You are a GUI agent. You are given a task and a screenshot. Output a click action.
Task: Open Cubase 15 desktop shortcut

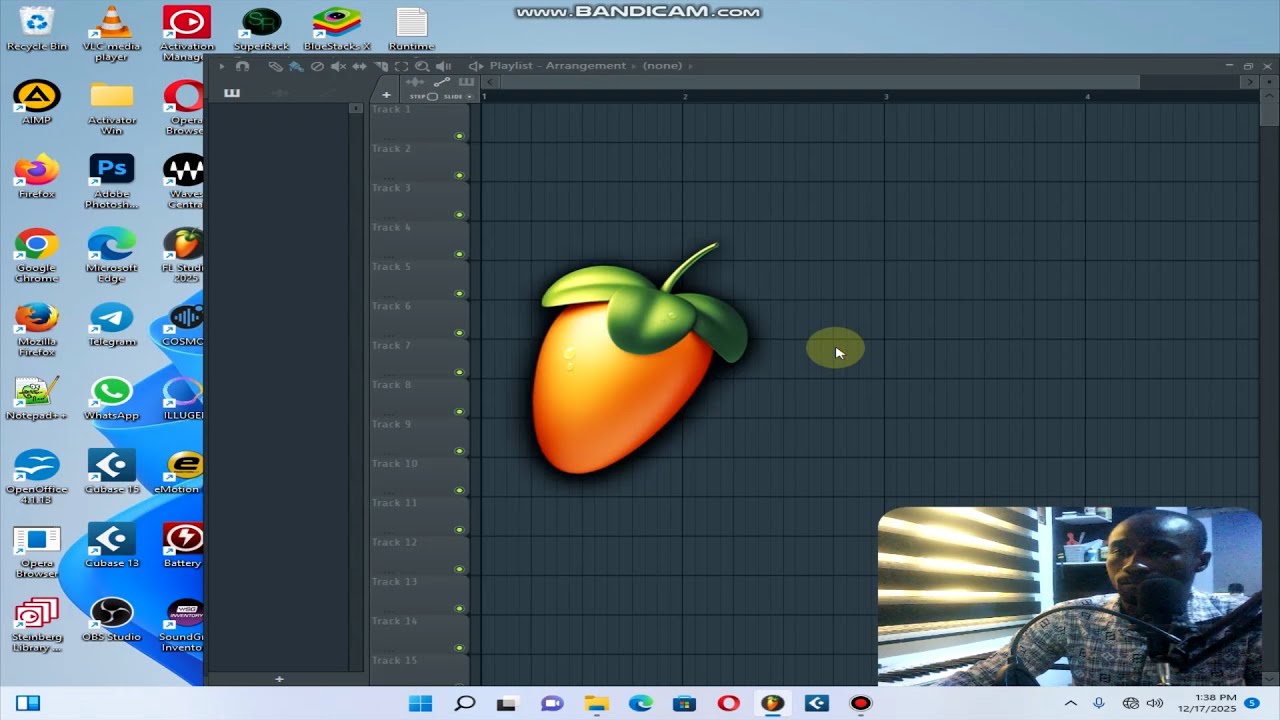pos(111,472)
